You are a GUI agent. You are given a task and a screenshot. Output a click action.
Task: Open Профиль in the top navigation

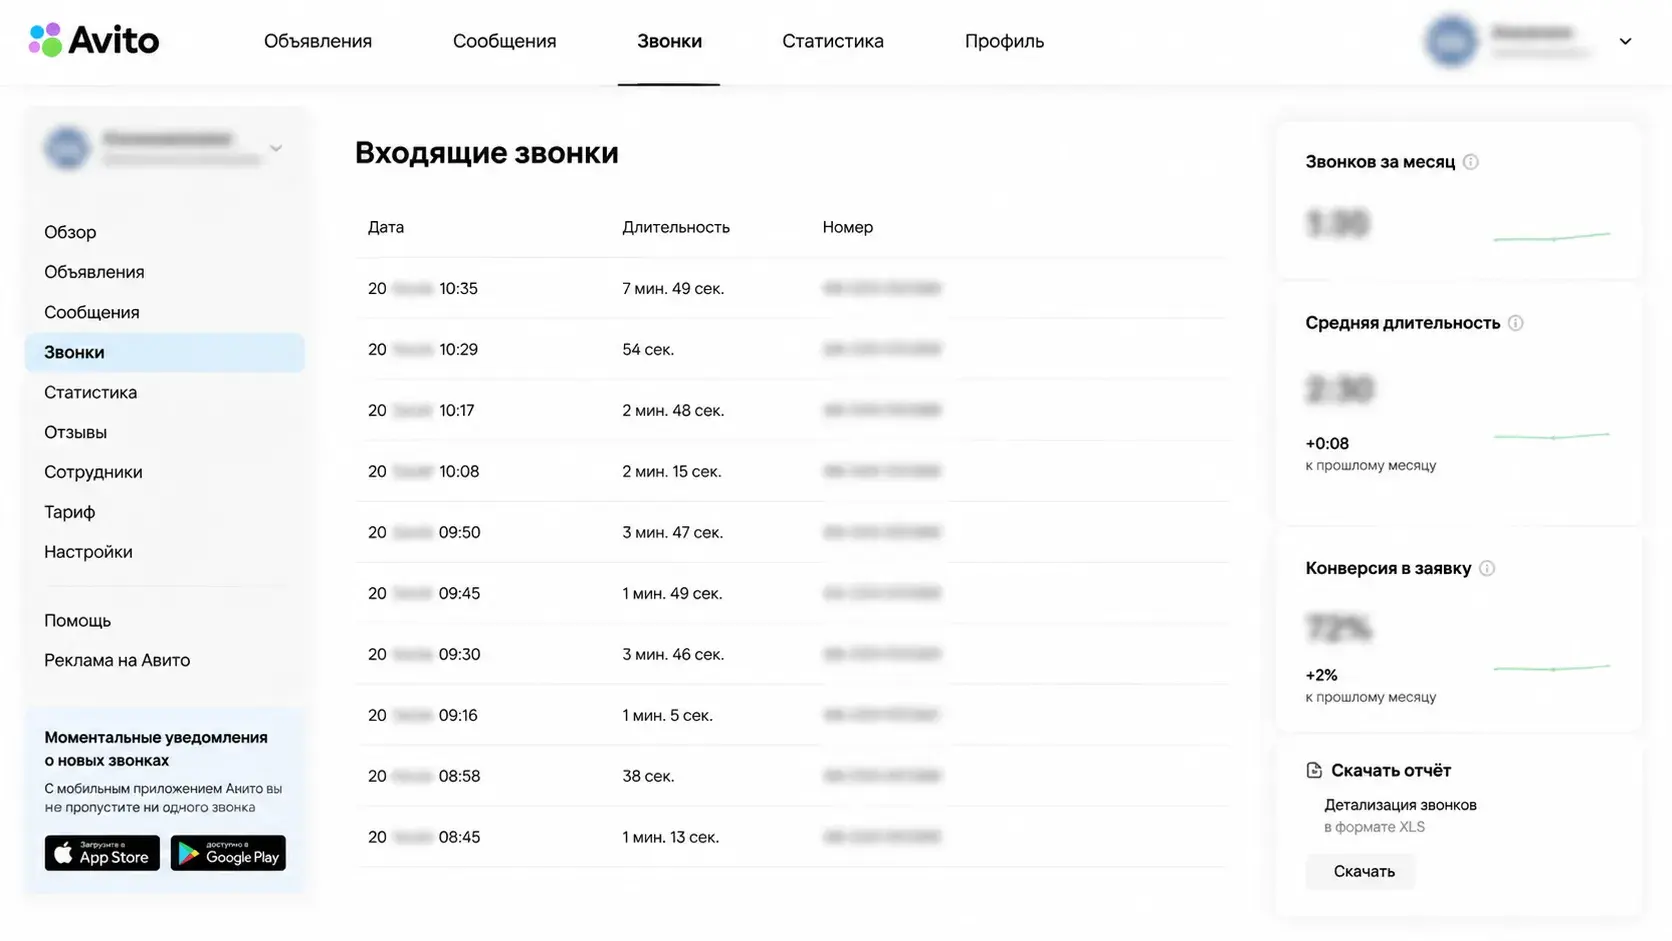pos(1004,41)
